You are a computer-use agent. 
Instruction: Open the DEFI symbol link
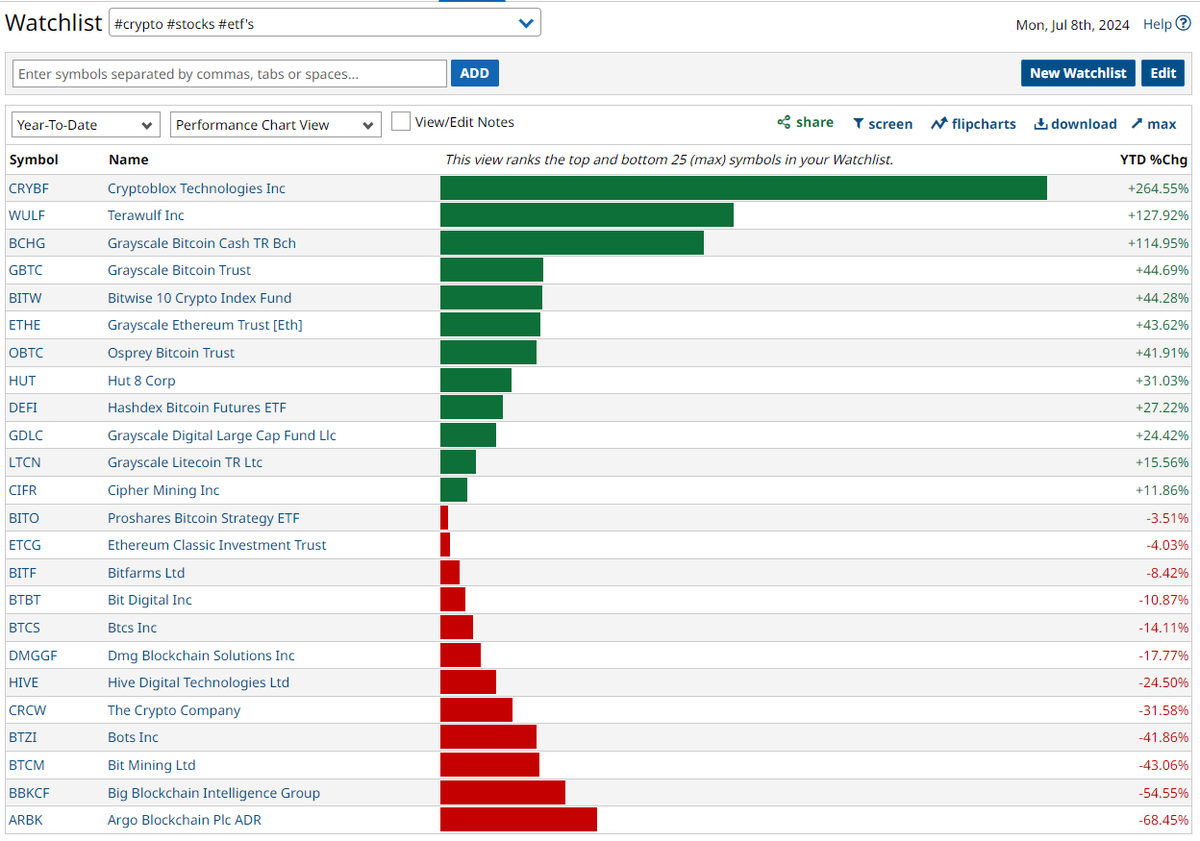[x=24, y=408]
